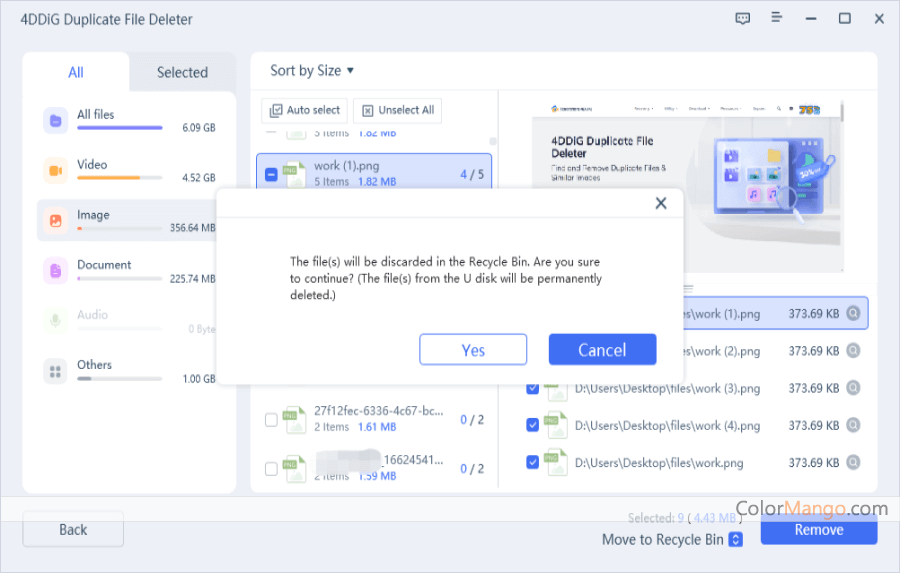Select the Image category icon
Image resolution: width=900 pixels, height=573 pixels.
point(55,221)
